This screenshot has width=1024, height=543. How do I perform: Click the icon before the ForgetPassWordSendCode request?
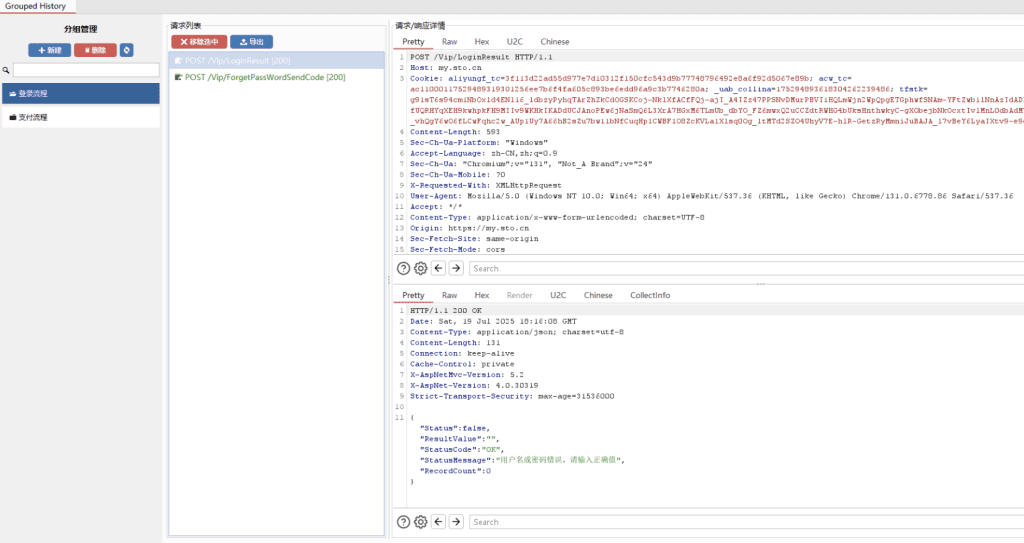178,77
